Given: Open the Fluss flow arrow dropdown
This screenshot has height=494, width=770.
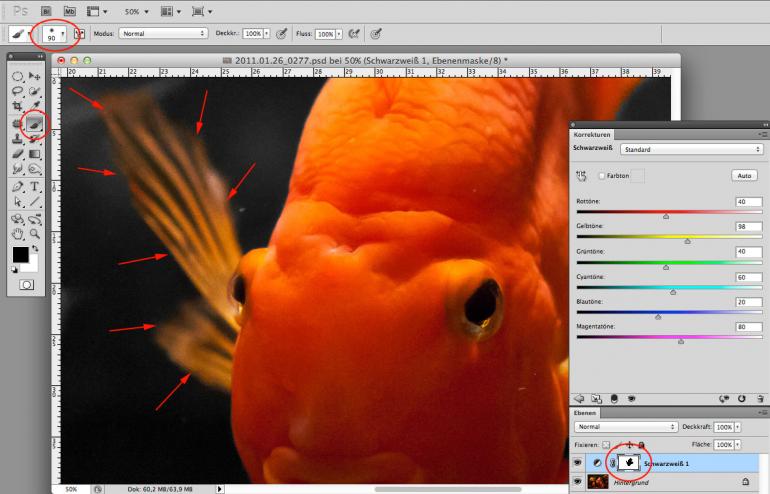Looking at the screenshot, I should coord(339,34).
